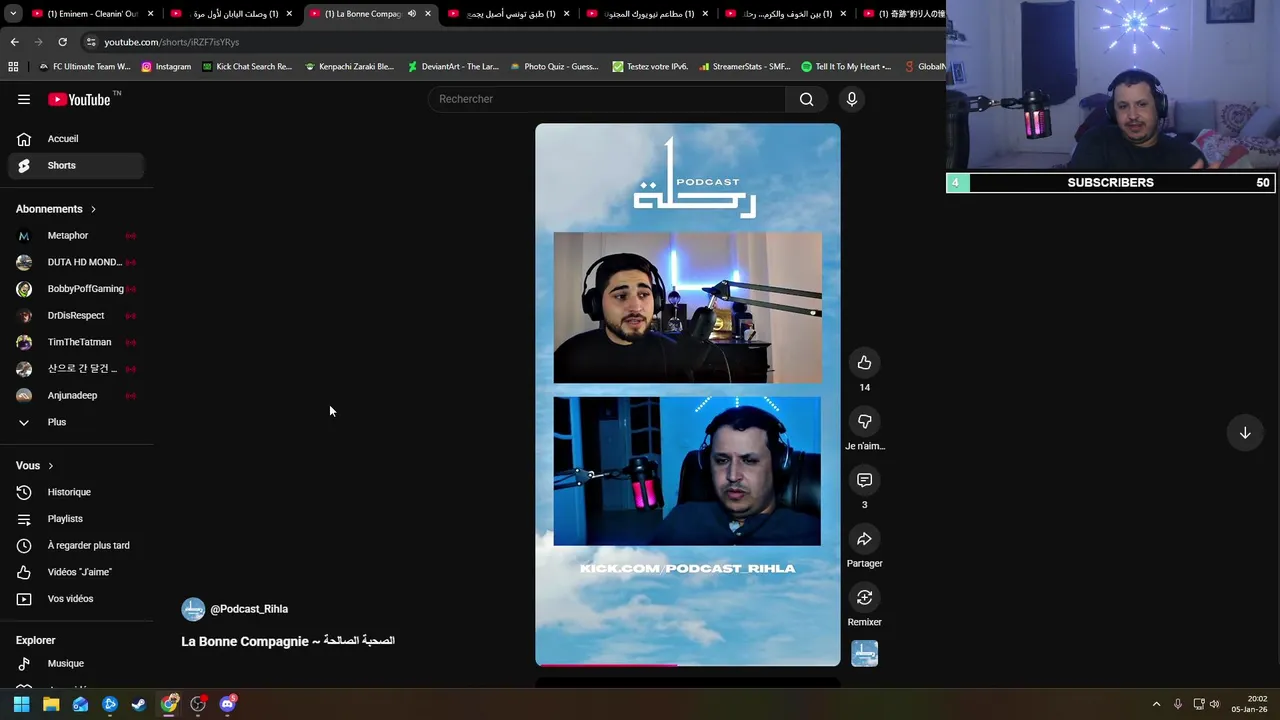Show hidden system tray icons
1280x720 pixels.
(x=1156, y=704)
